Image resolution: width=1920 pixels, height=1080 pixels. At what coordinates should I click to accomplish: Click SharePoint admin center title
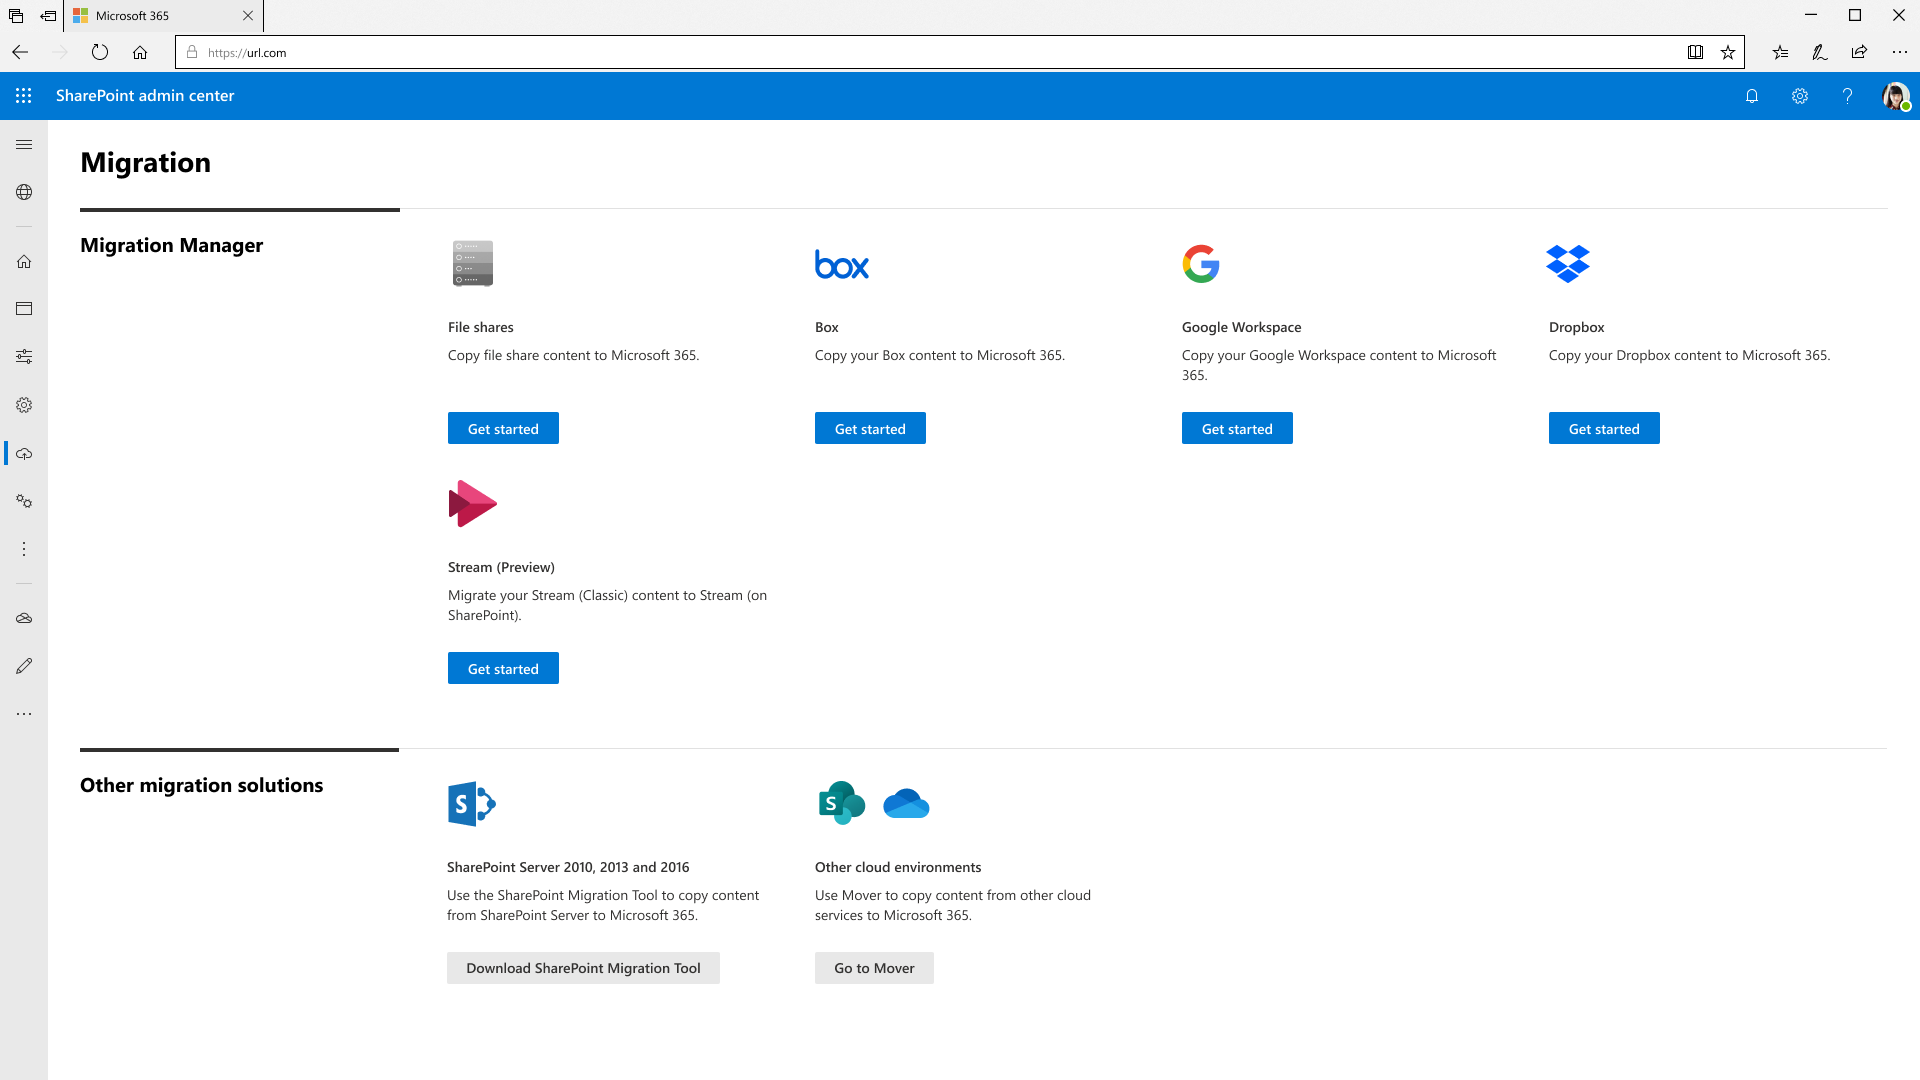(x=145, y=96)
